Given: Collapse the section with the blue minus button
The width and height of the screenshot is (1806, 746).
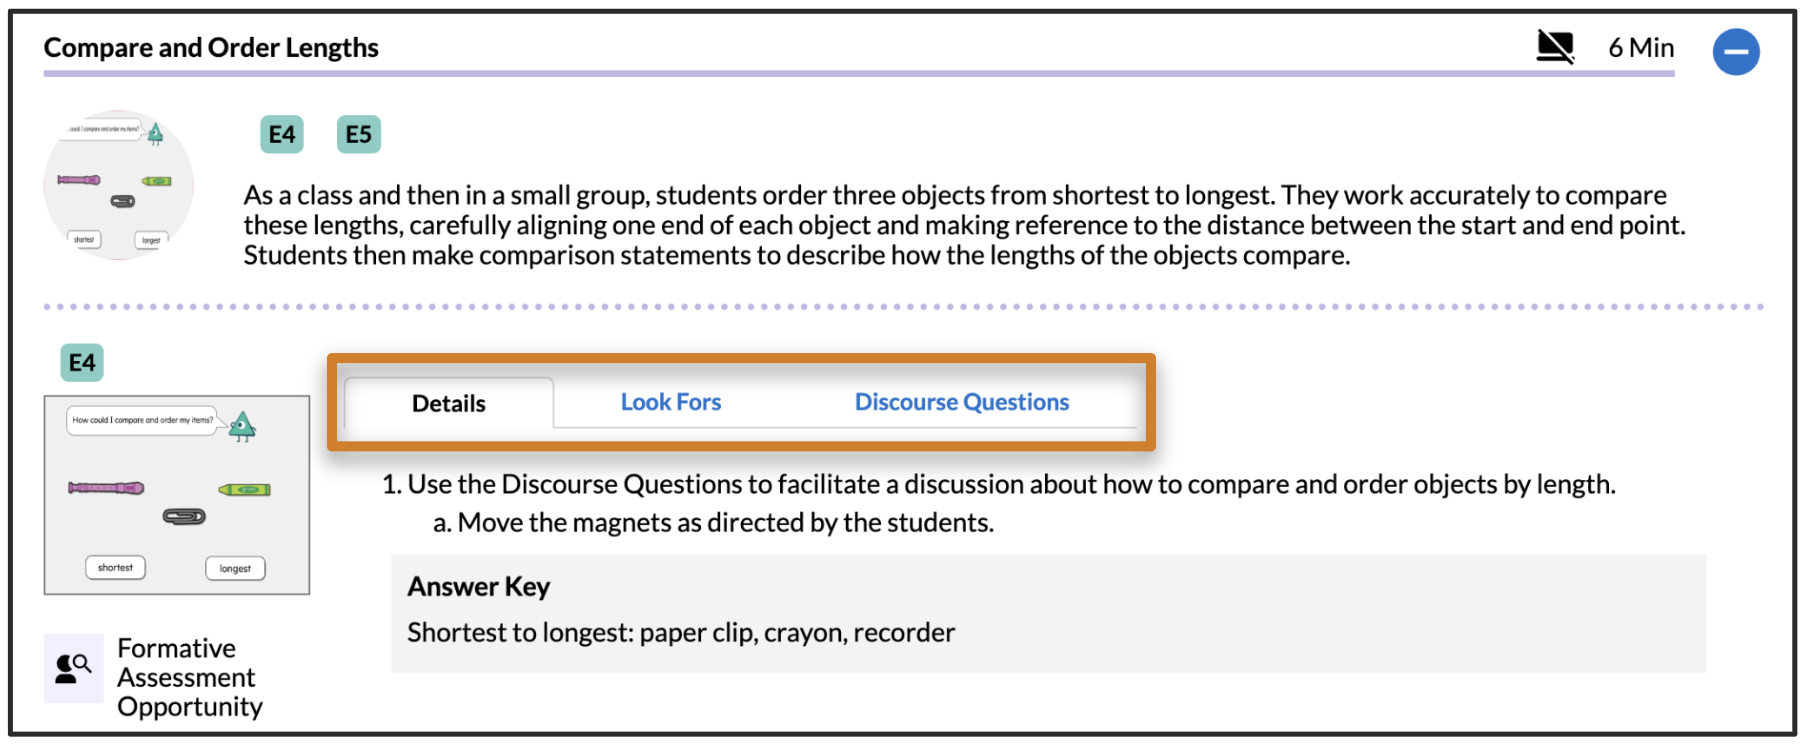Looking at the screenshot, I should (x=1735, y=52).
